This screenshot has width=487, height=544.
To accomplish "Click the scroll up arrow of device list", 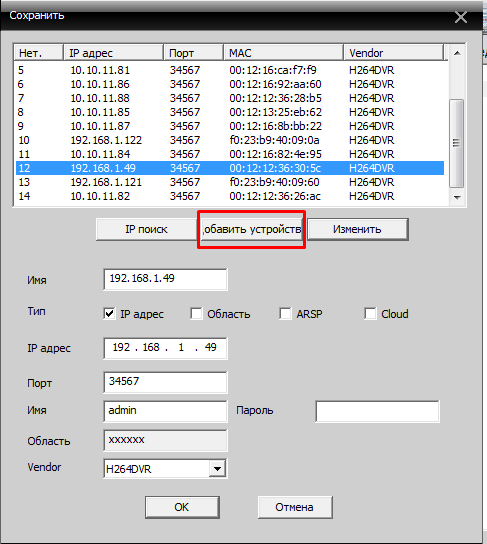I will pos(457,53).
